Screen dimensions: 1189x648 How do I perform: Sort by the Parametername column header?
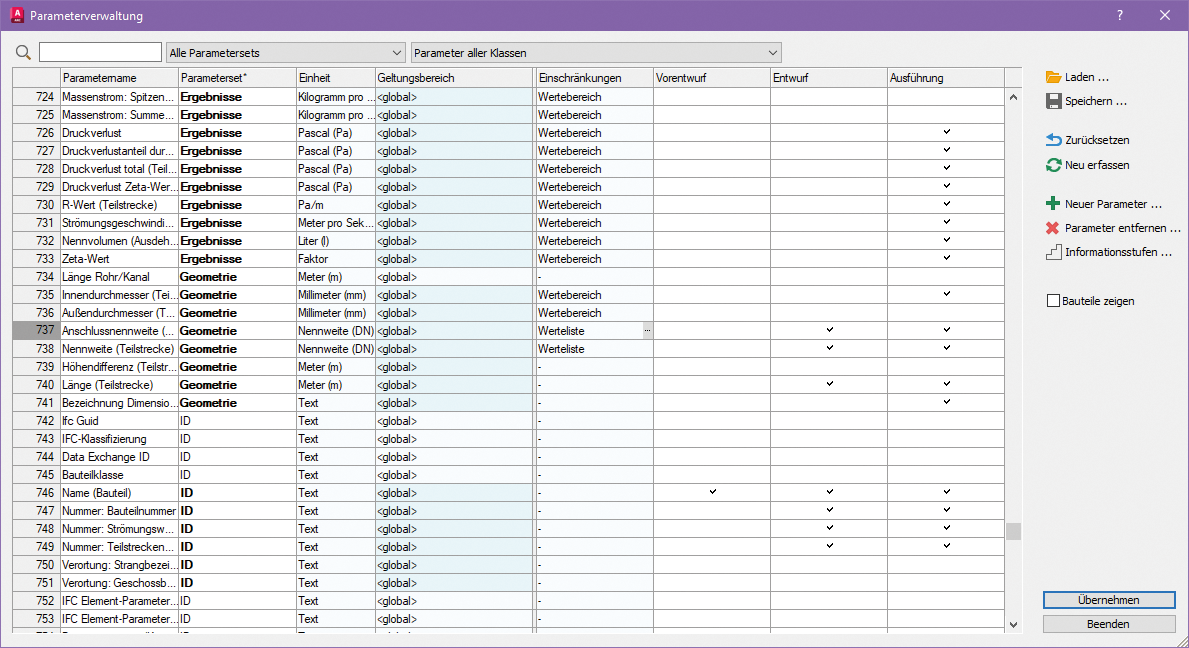[119, 78]
